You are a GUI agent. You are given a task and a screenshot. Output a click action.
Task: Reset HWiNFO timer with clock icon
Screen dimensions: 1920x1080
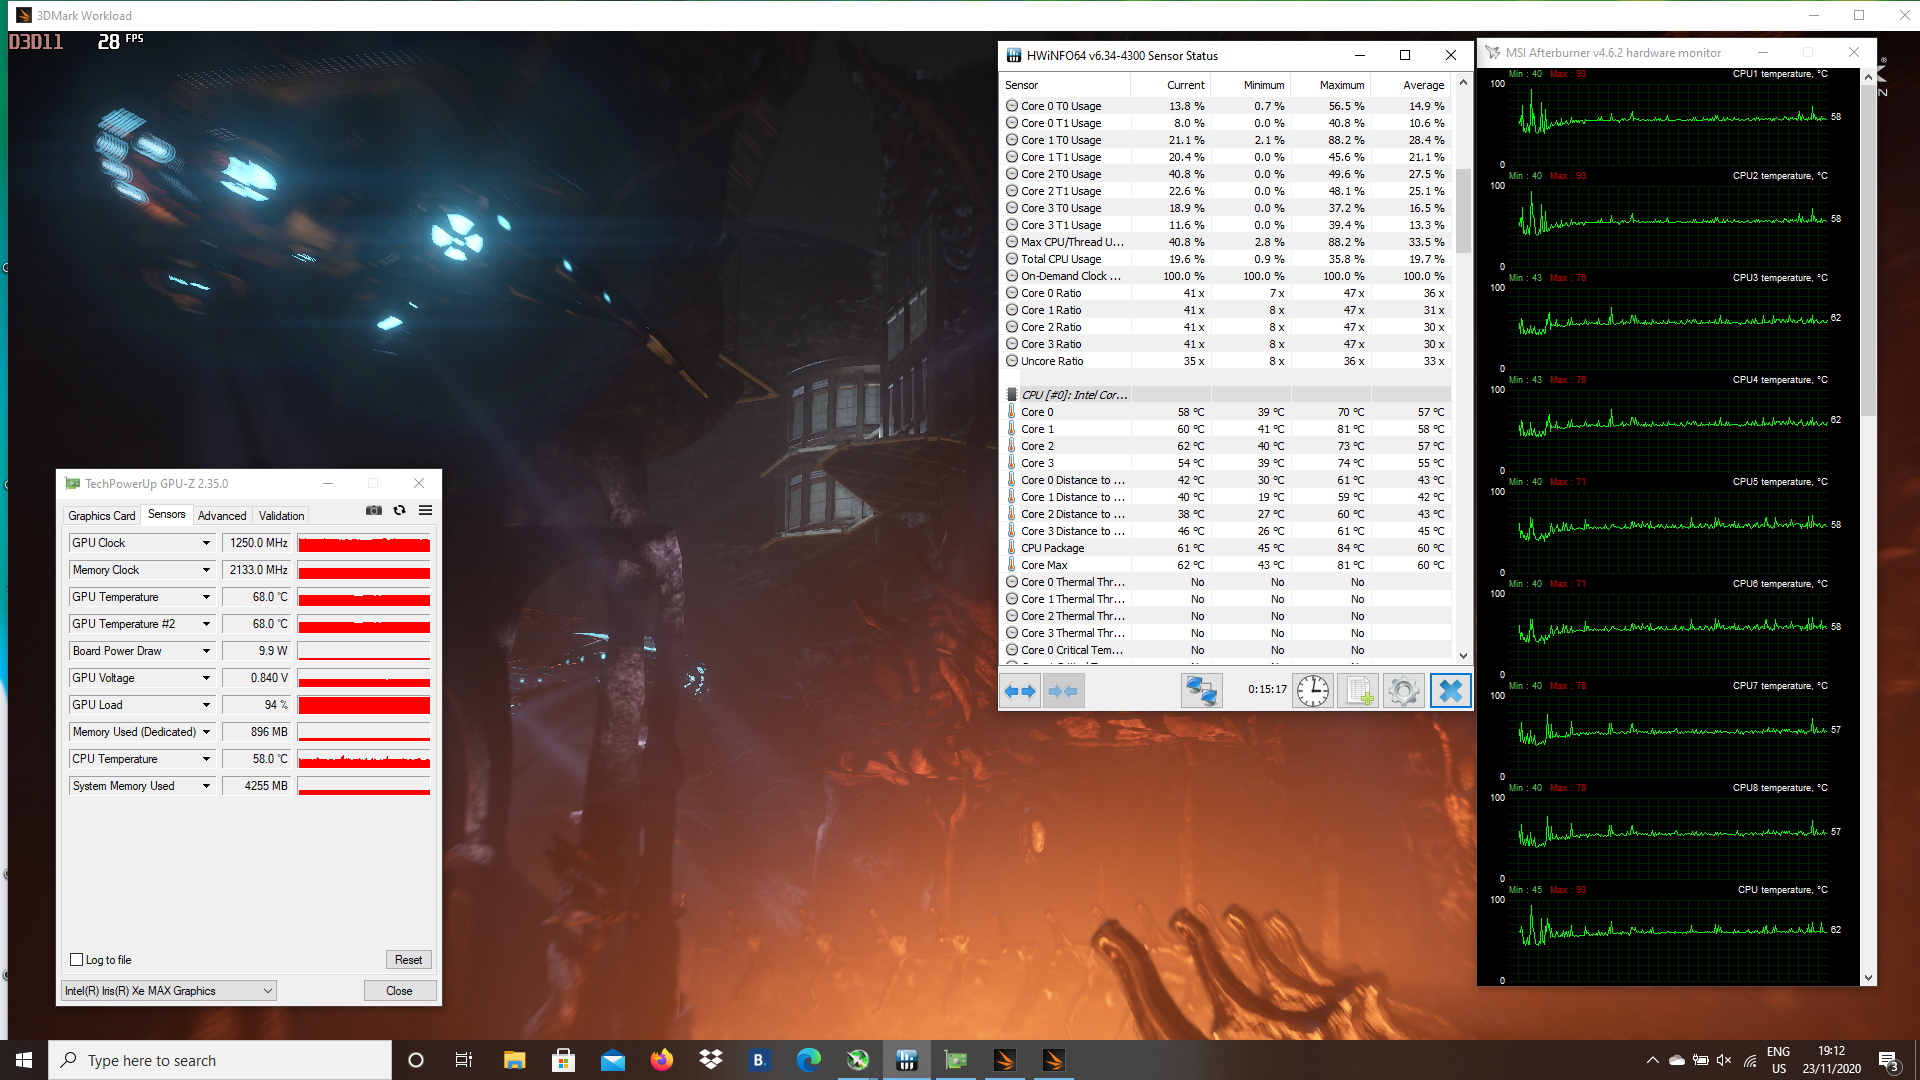[x=1312, y=691]
